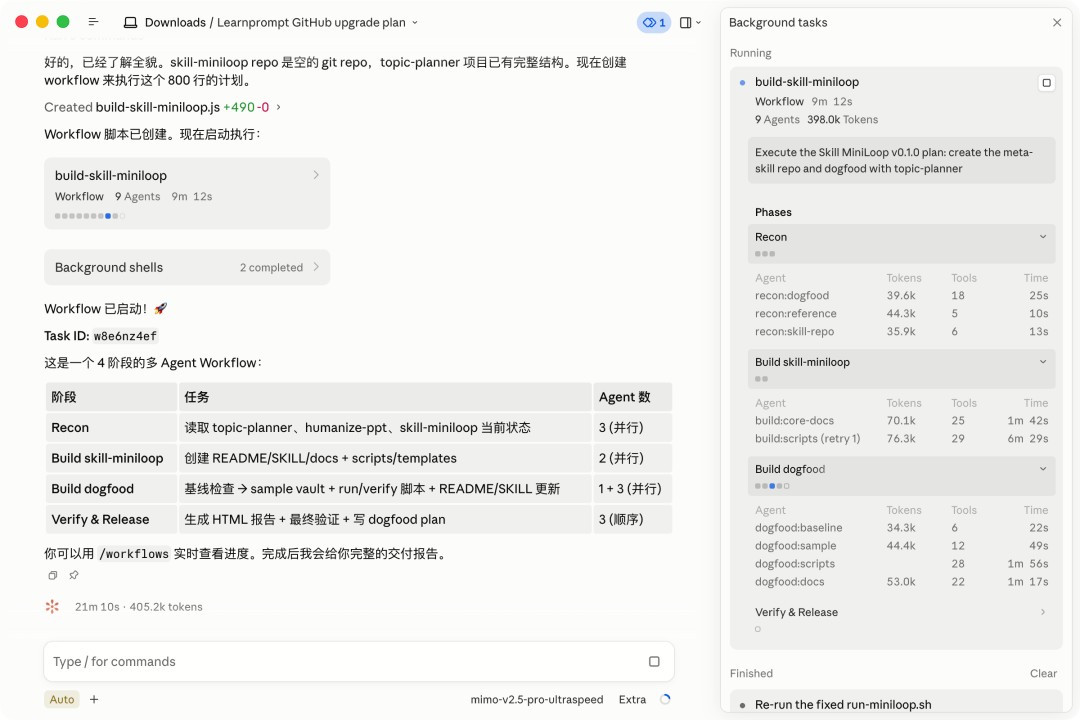
Task: Select the recon:dogfood agent row
Action: [902, 296]
